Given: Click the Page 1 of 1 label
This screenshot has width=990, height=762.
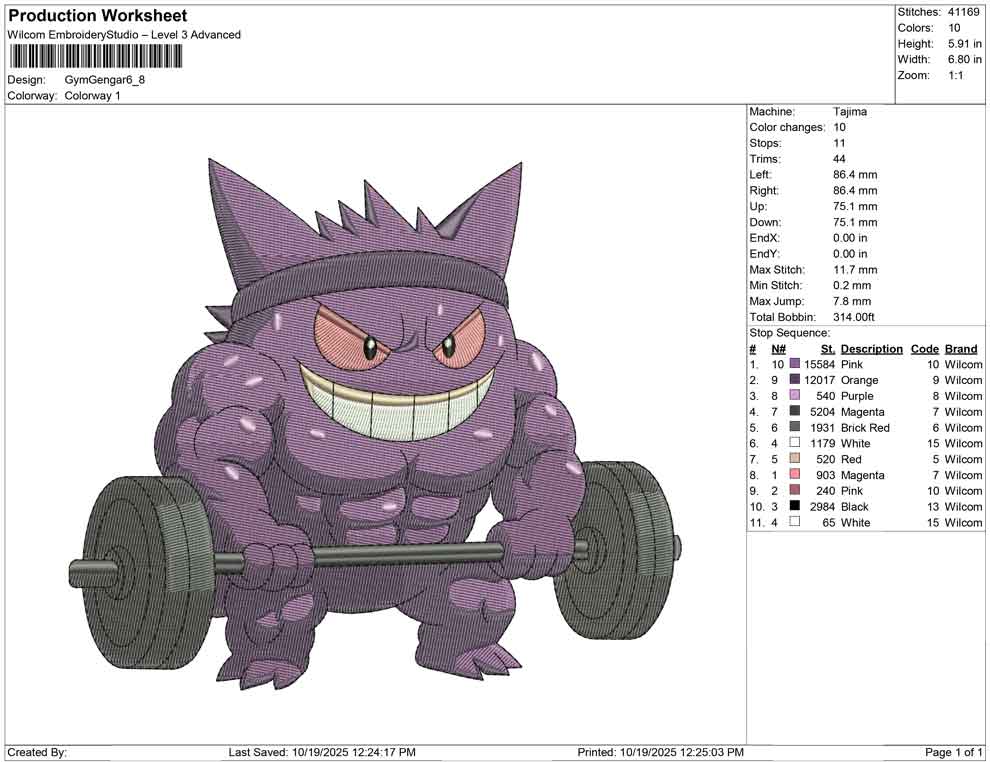Looking at the screenshot, I should pos(953,752).
